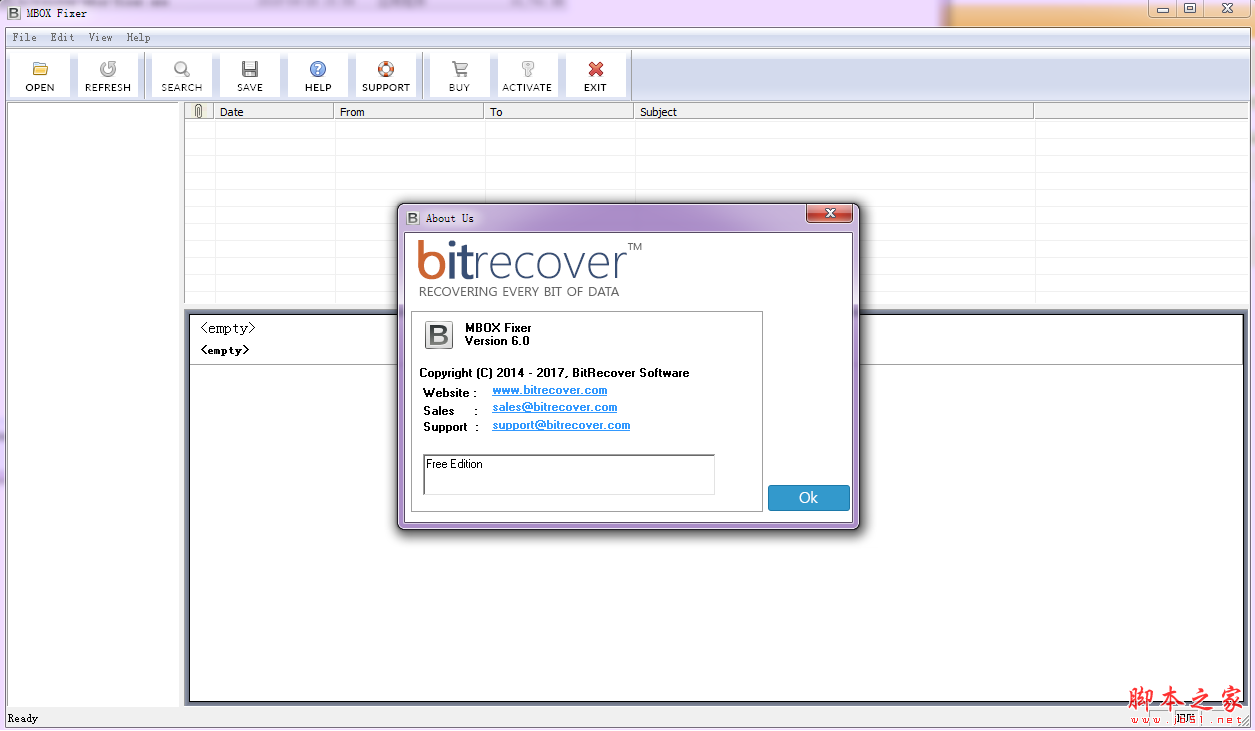Click the Version 6.0 text

tap(497, 341)
